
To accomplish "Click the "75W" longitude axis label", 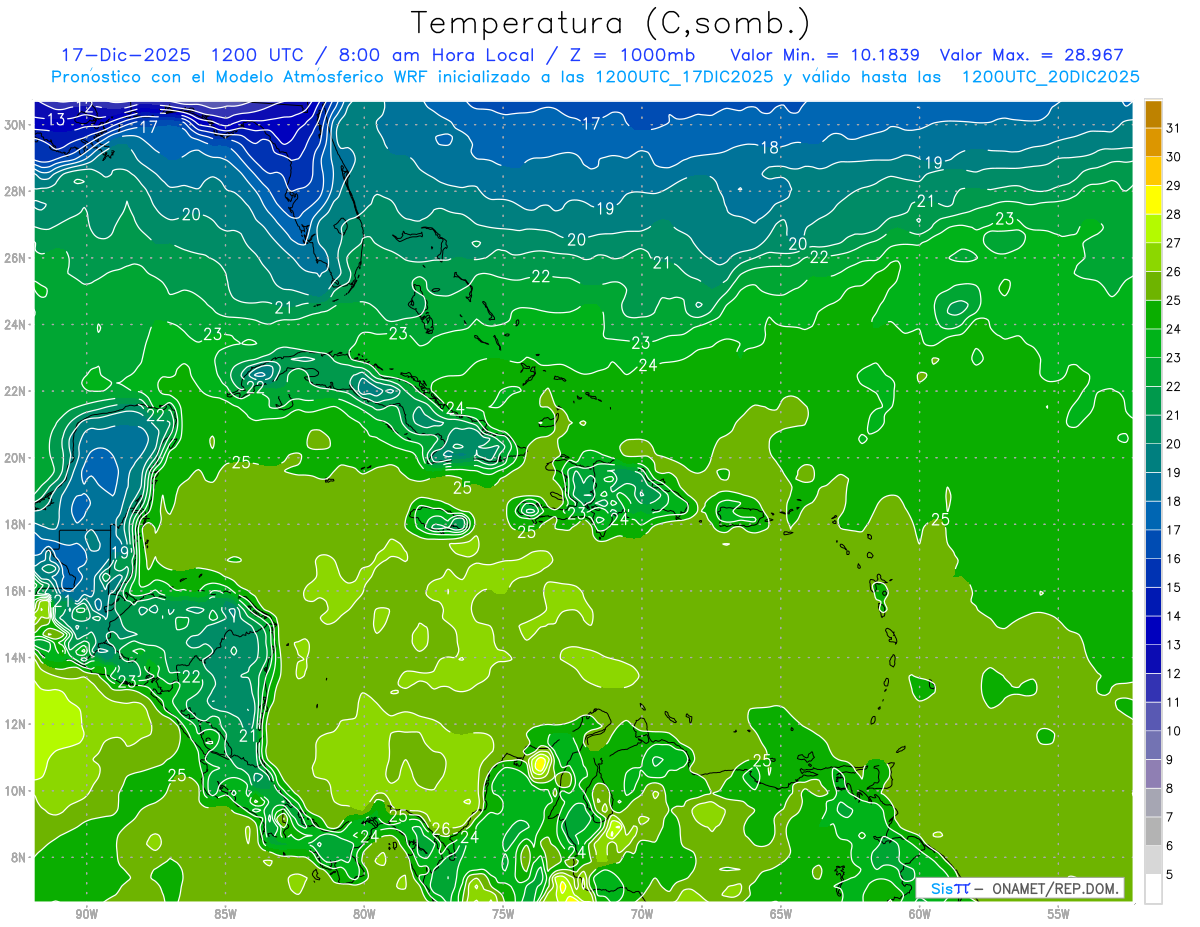I will click(503, 914).
